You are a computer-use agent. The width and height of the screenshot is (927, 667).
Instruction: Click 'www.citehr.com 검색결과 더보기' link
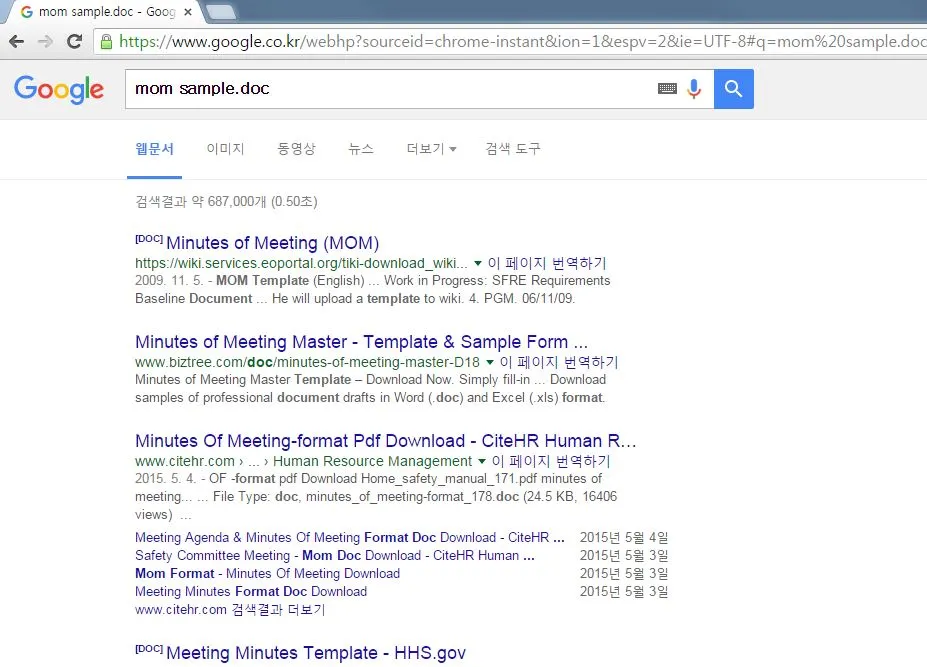coord(230,610)
